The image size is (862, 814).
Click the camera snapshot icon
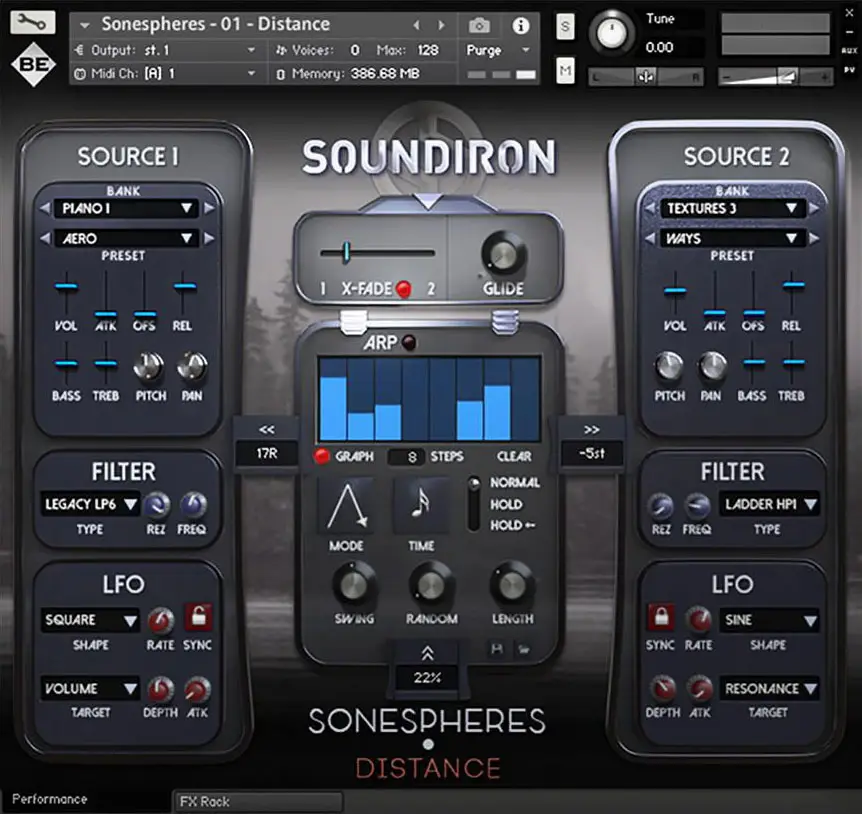click(x=479, y=25)
